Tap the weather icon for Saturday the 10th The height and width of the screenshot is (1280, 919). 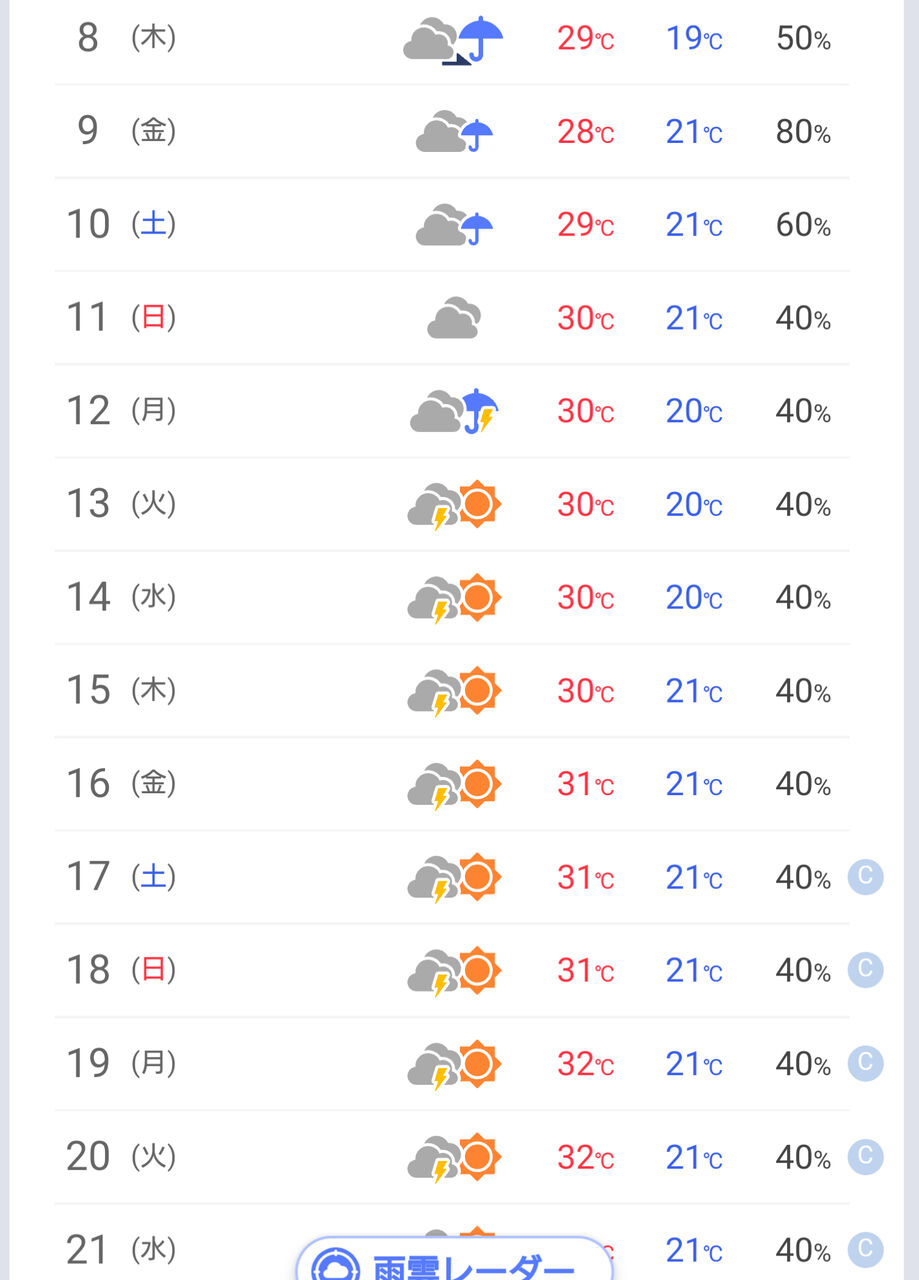point(453,225)
